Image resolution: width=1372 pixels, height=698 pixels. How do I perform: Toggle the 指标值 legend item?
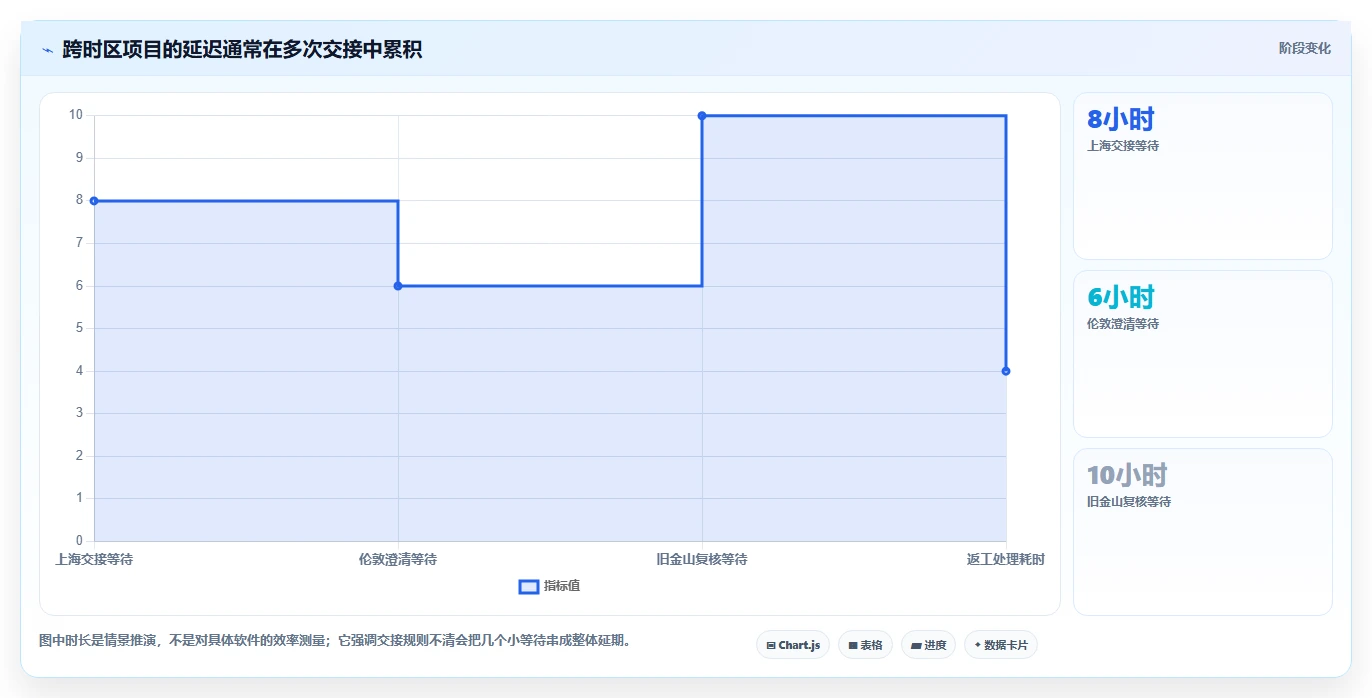549,586
